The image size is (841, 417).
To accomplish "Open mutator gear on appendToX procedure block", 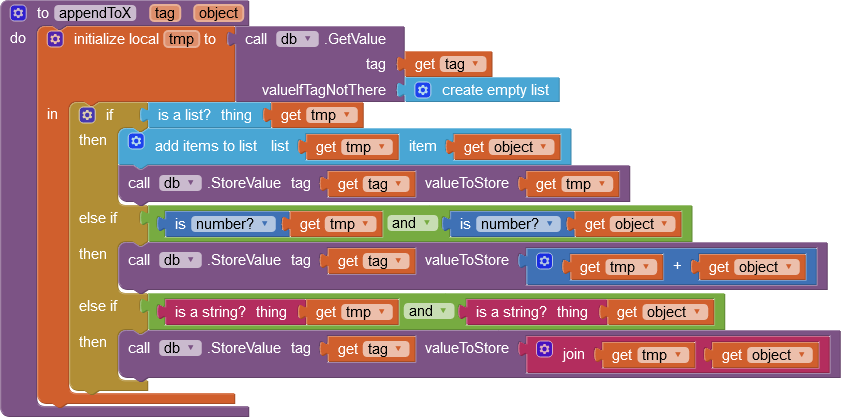I will 18,13.
